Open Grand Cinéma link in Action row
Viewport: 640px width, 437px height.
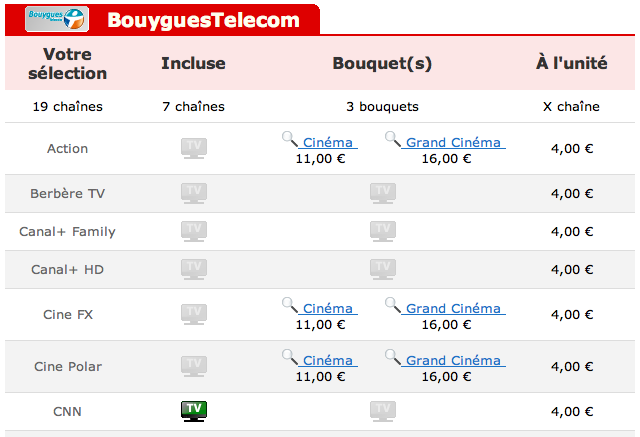[453, 142]
